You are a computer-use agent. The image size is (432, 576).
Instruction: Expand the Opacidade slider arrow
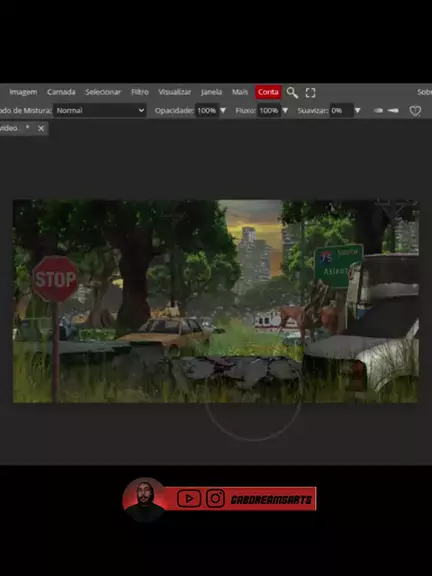(x=223, y=111)
